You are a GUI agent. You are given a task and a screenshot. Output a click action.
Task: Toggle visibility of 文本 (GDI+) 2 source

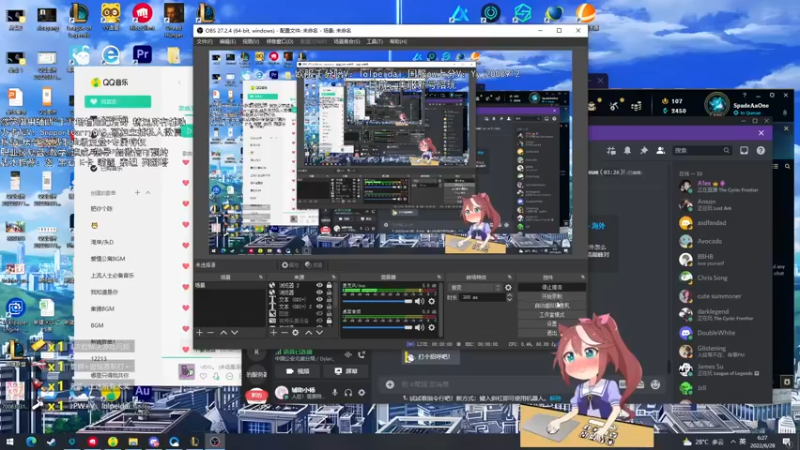[319, 307]
